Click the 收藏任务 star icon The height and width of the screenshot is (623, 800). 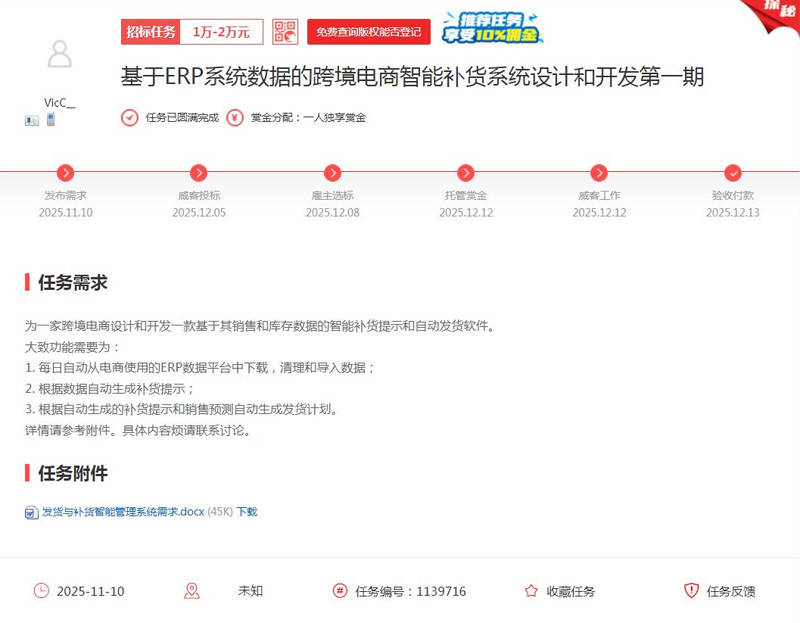click(x=531, y=591)
